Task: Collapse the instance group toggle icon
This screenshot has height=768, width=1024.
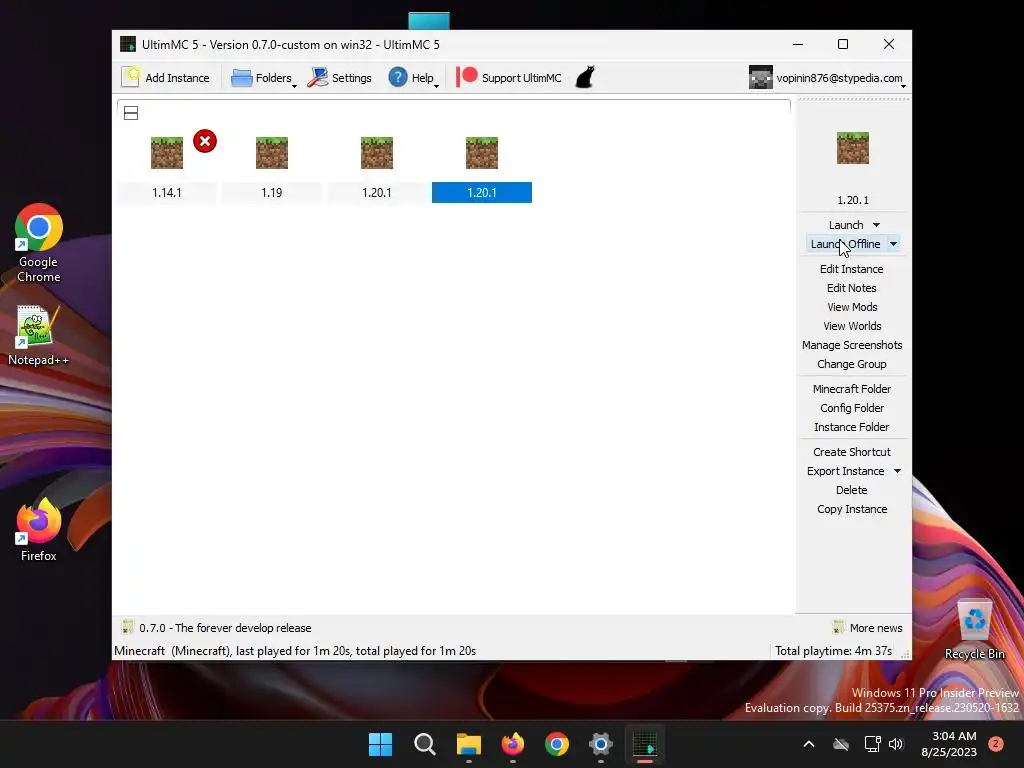Action: pos(131,113)
